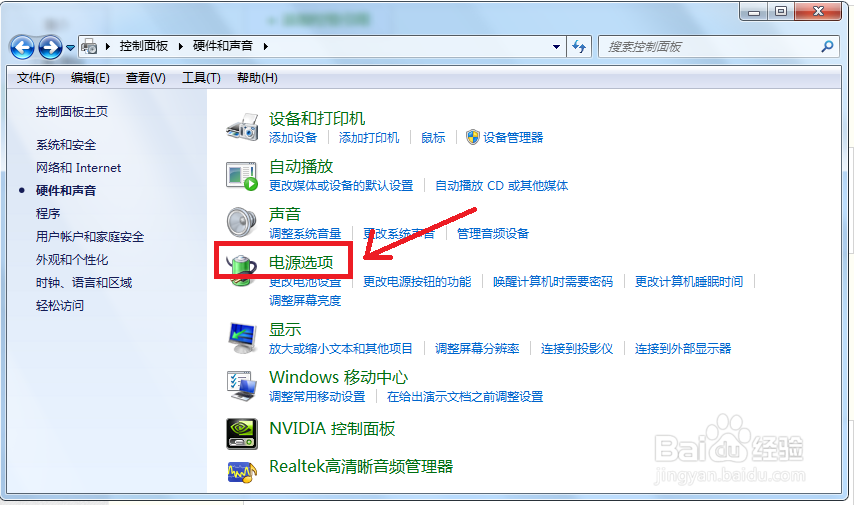Open the 文件(F) menu
Viewport: 854px width, 505px height.
pos(35,78)
